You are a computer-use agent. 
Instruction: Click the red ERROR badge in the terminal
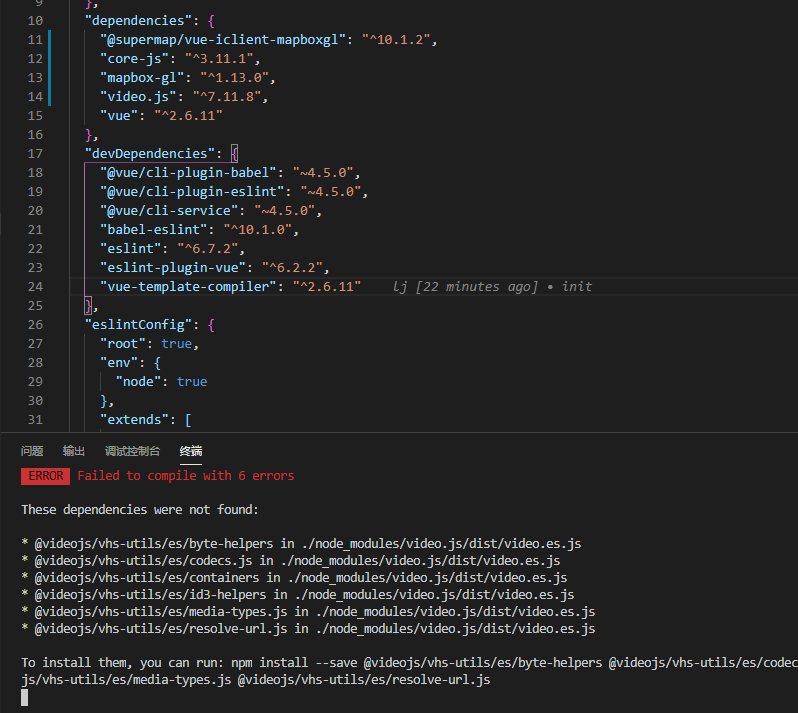(x=45, y=476)
